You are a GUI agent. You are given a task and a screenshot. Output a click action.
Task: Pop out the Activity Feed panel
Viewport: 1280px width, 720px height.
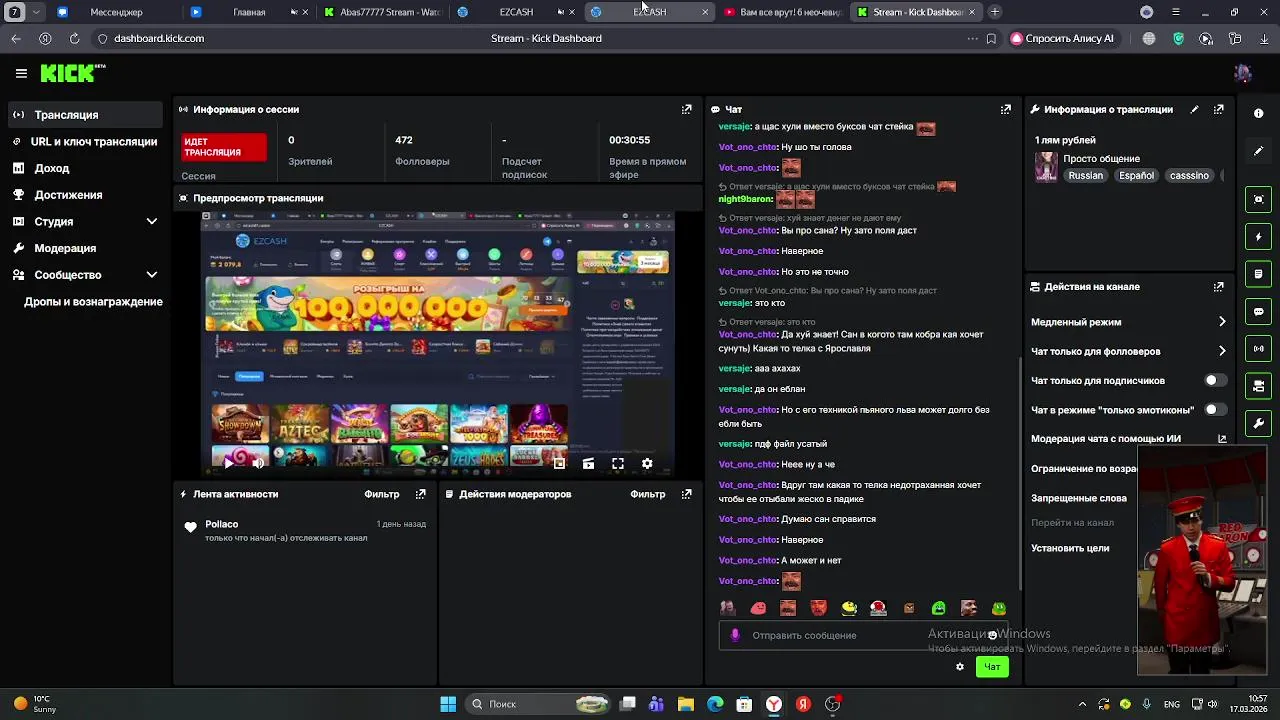[x=420, y=494]
